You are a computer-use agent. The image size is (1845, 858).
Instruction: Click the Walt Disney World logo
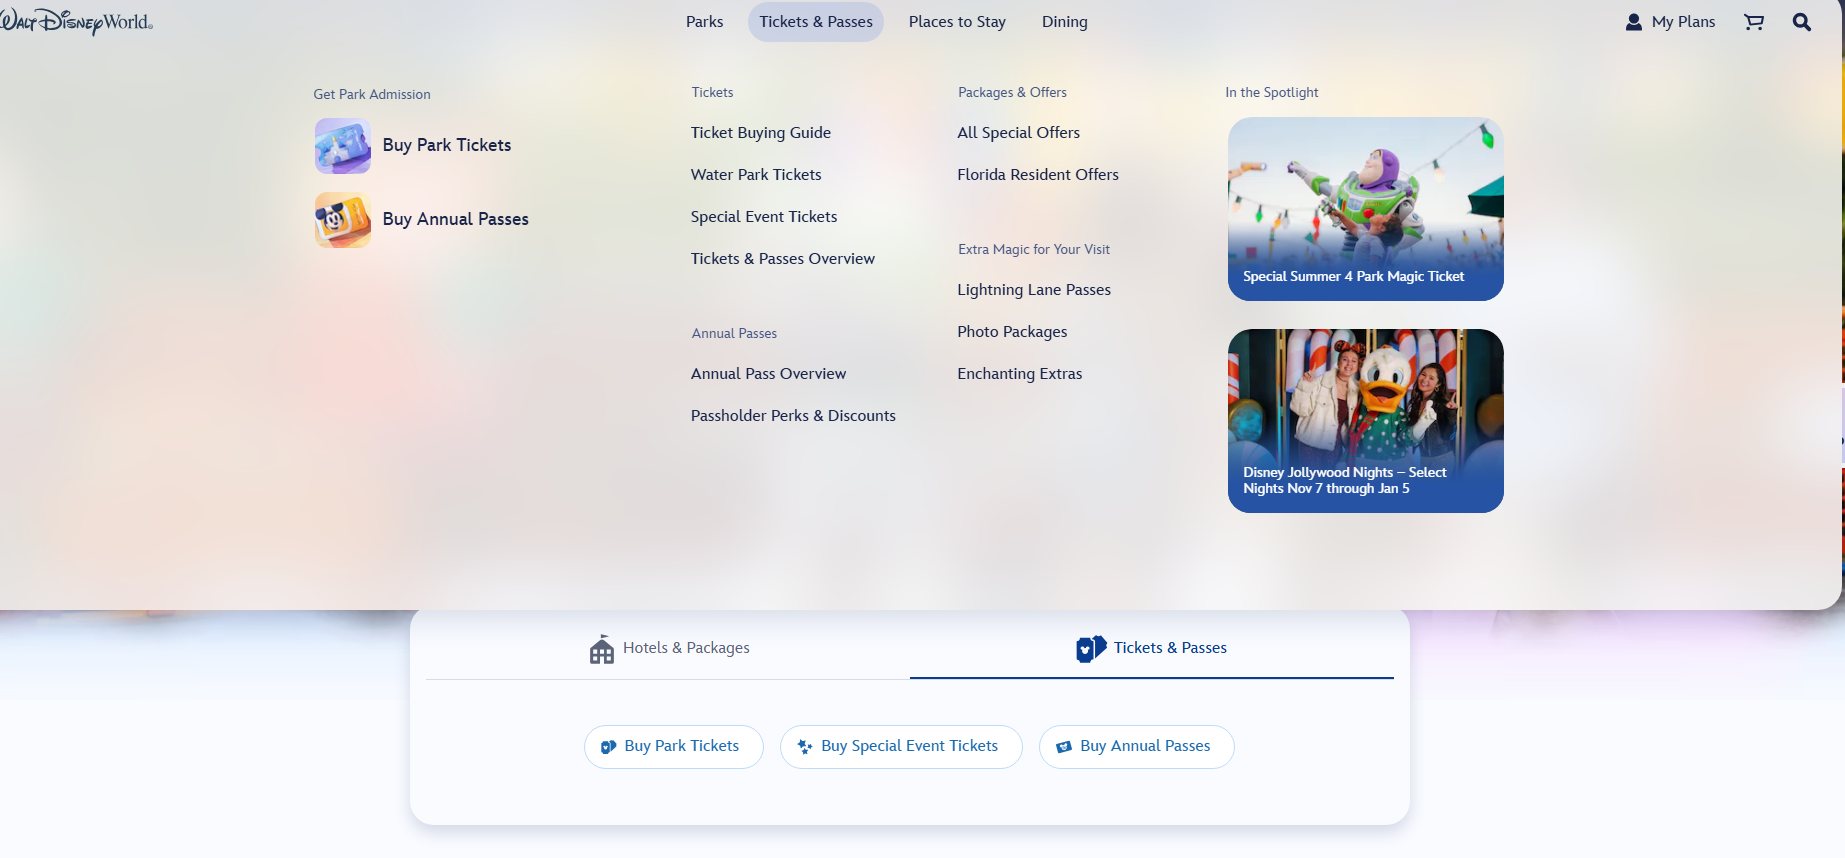point(76,22)
